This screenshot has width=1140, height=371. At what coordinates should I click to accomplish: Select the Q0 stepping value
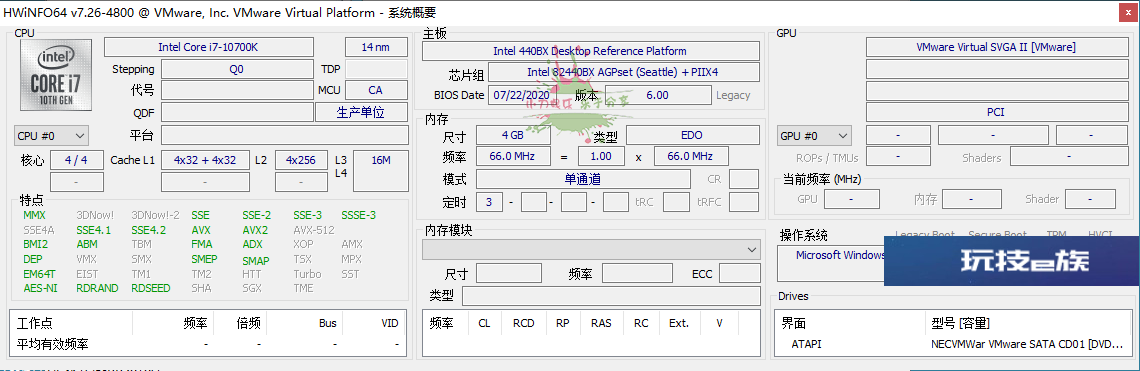pyautogui.click(x=236, y=69)
